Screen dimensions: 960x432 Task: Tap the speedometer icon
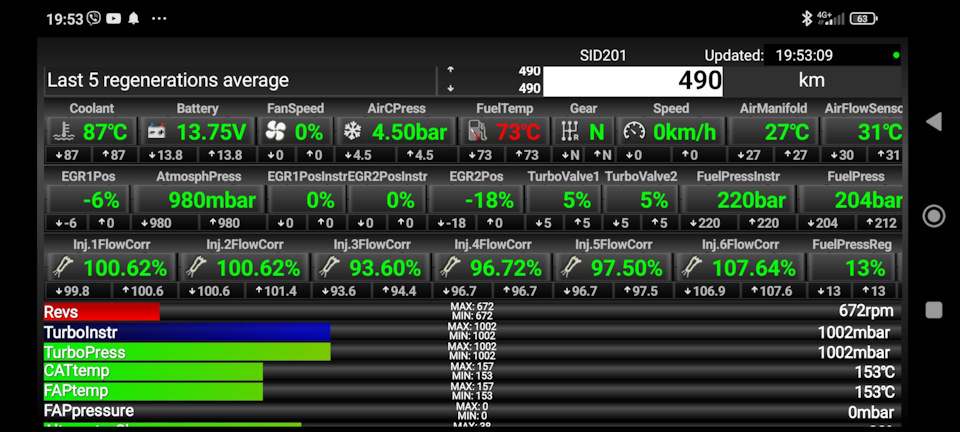pos(634,132)
